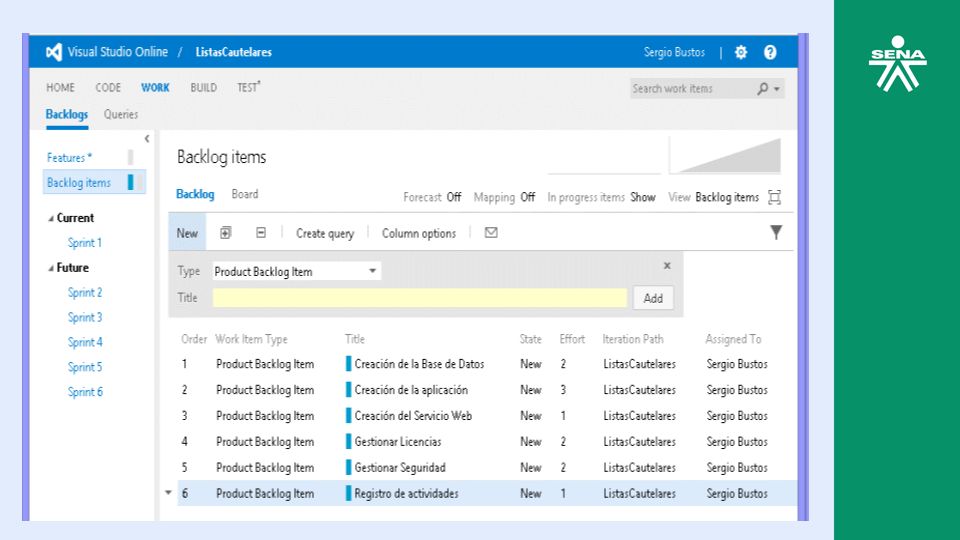Sort by State column header

pyautogui.click(x=530, y=339)
